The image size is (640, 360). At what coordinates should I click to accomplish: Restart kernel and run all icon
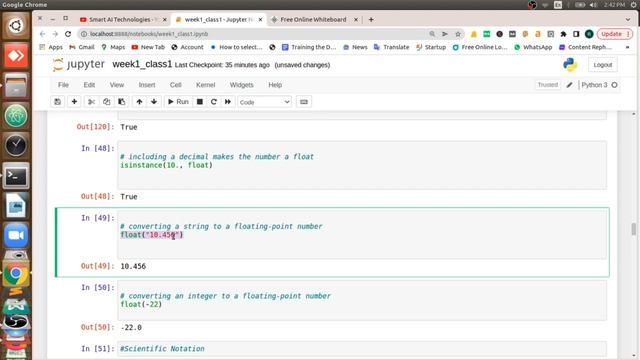228,102
